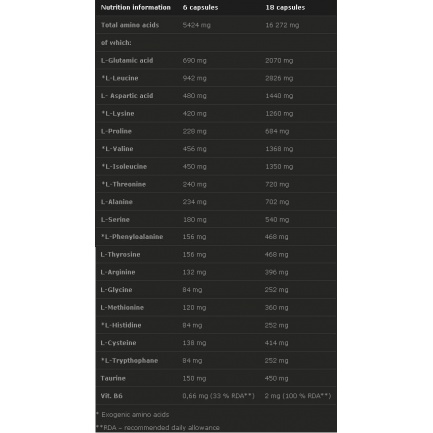Click the Taurine row label

click(113, 378)
